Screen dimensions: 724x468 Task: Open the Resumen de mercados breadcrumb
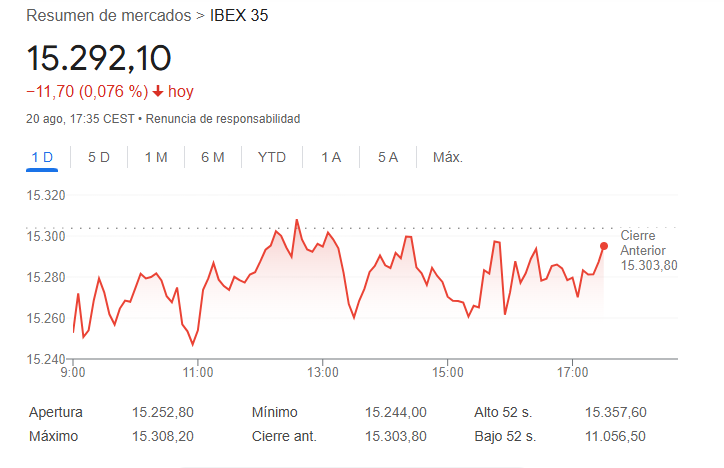[107, 16]
